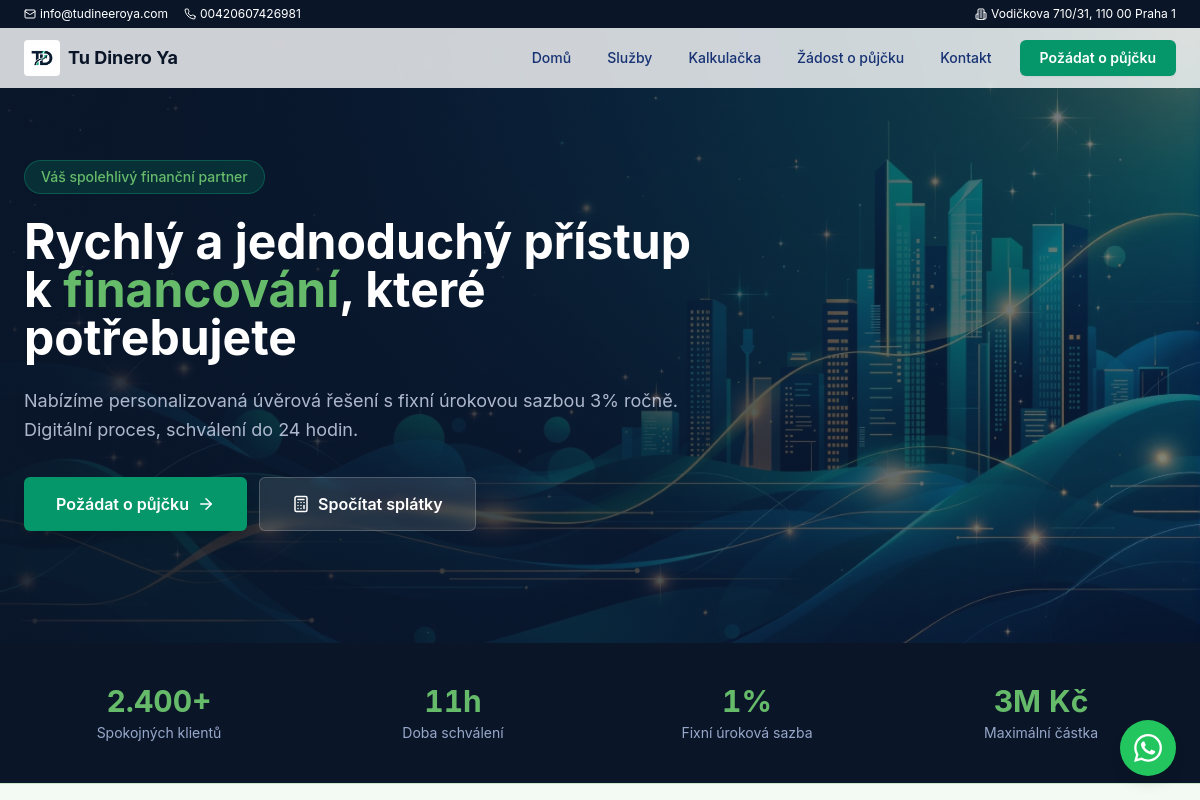Click the envelope icon beside the email address
The image size is (1200, 800).
click(30, 14)
